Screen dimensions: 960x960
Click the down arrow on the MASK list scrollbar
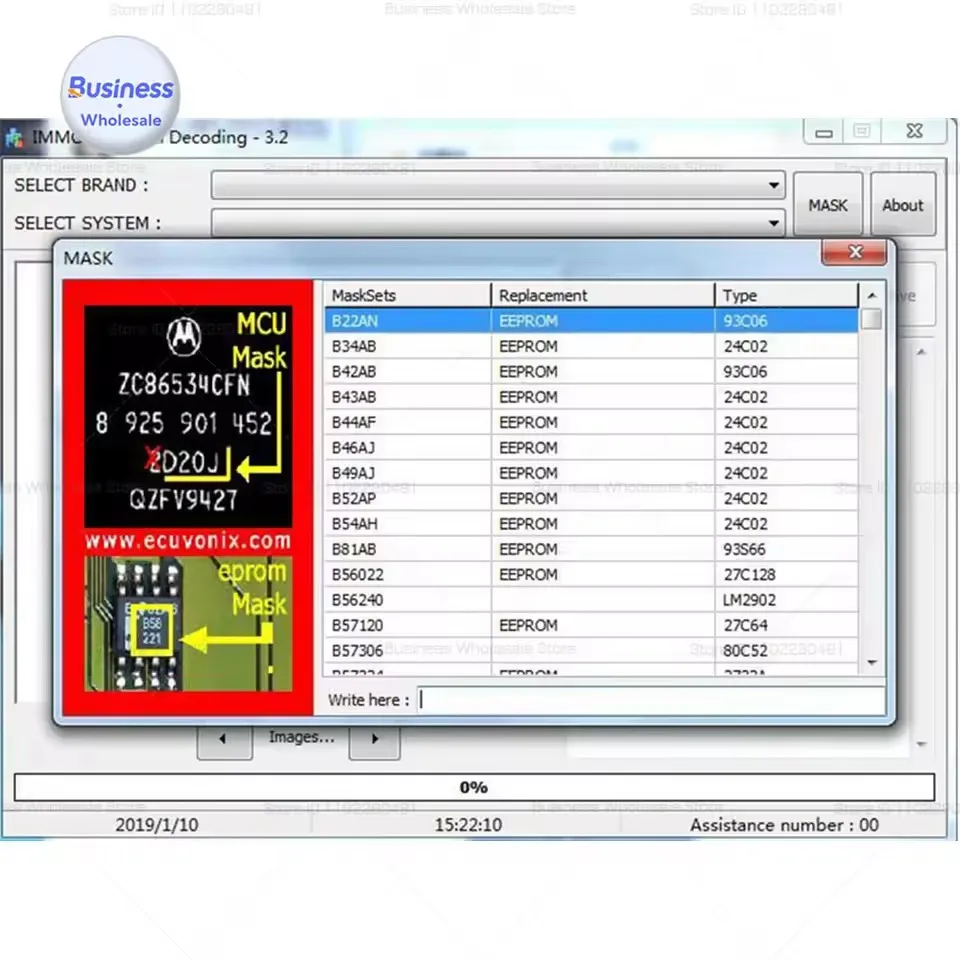click(871, 660)
